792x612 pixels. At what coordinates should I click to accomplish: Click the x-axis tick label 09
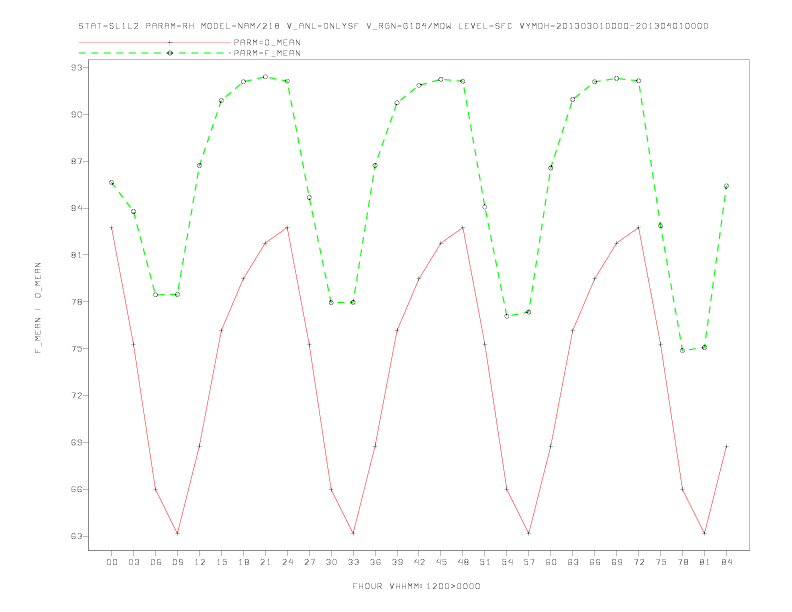(177, 562)
